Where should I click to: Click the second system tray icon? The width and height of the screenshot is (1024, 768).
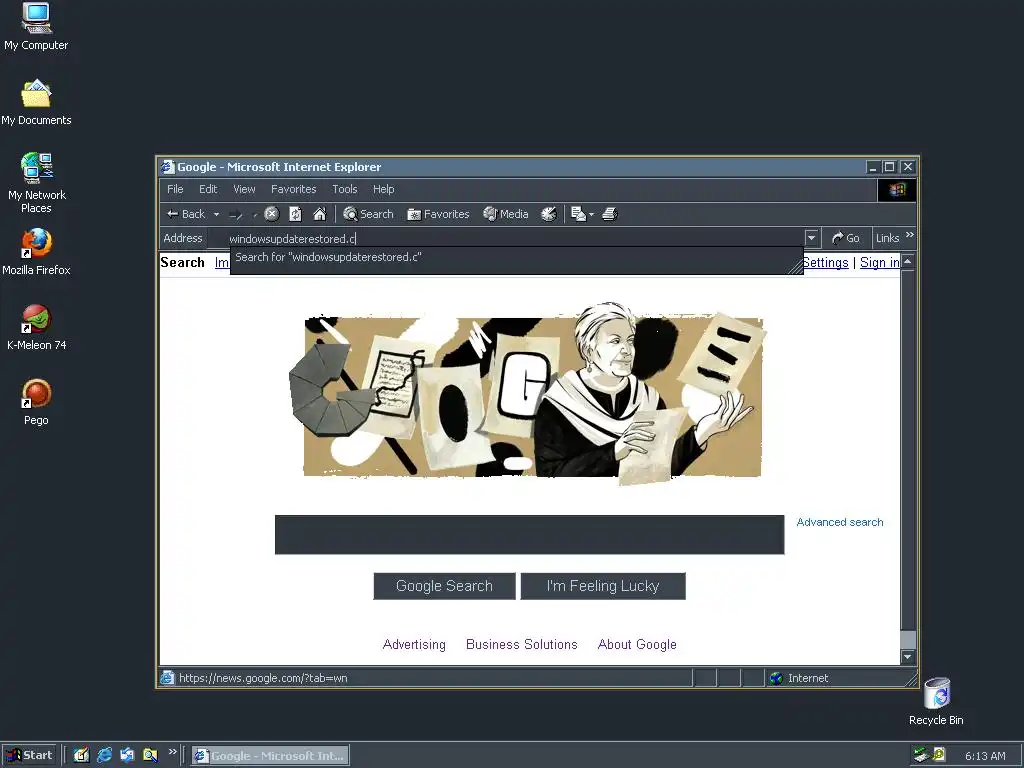939,755
